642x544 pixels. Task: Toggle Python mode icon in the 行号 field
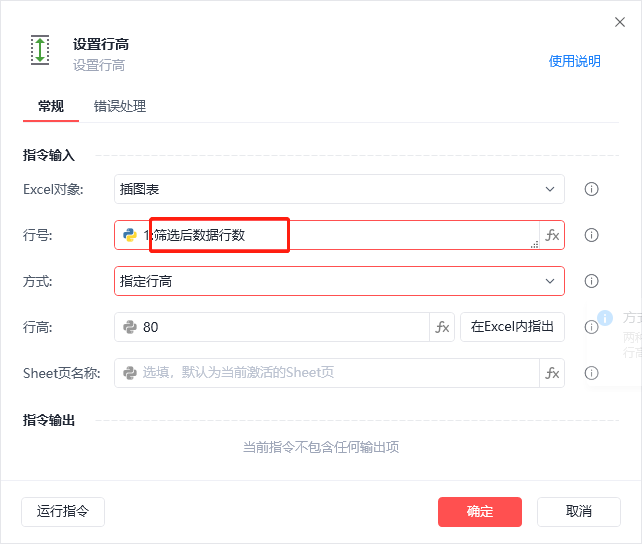(130, 235)
